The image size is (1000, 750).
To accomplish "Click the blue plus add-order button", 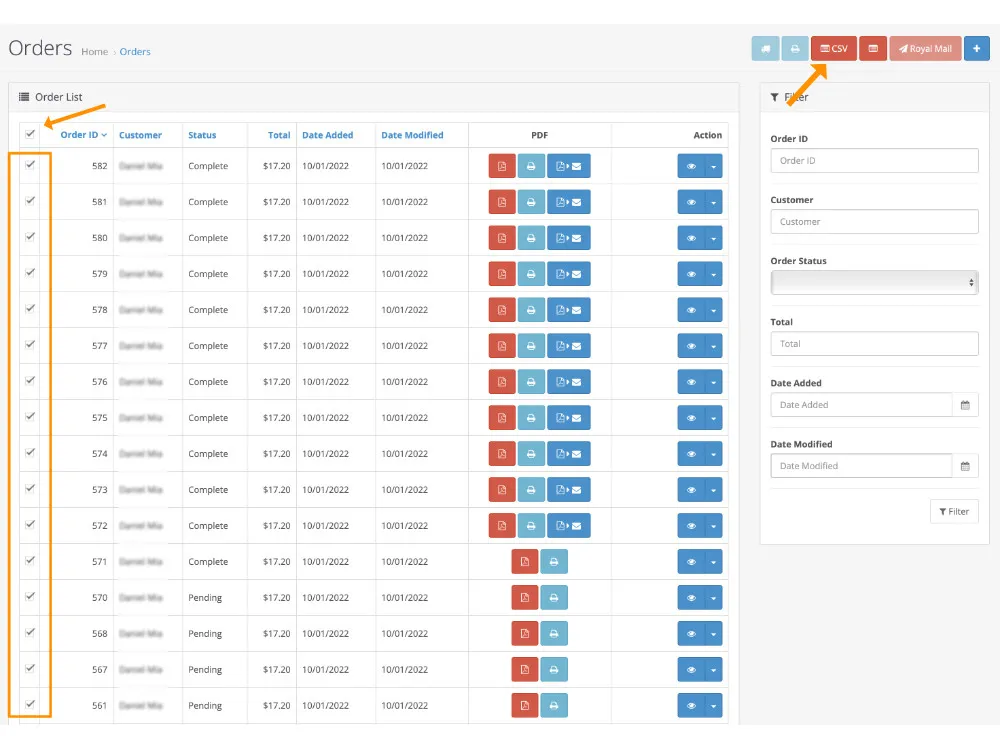I will [977, 48].
